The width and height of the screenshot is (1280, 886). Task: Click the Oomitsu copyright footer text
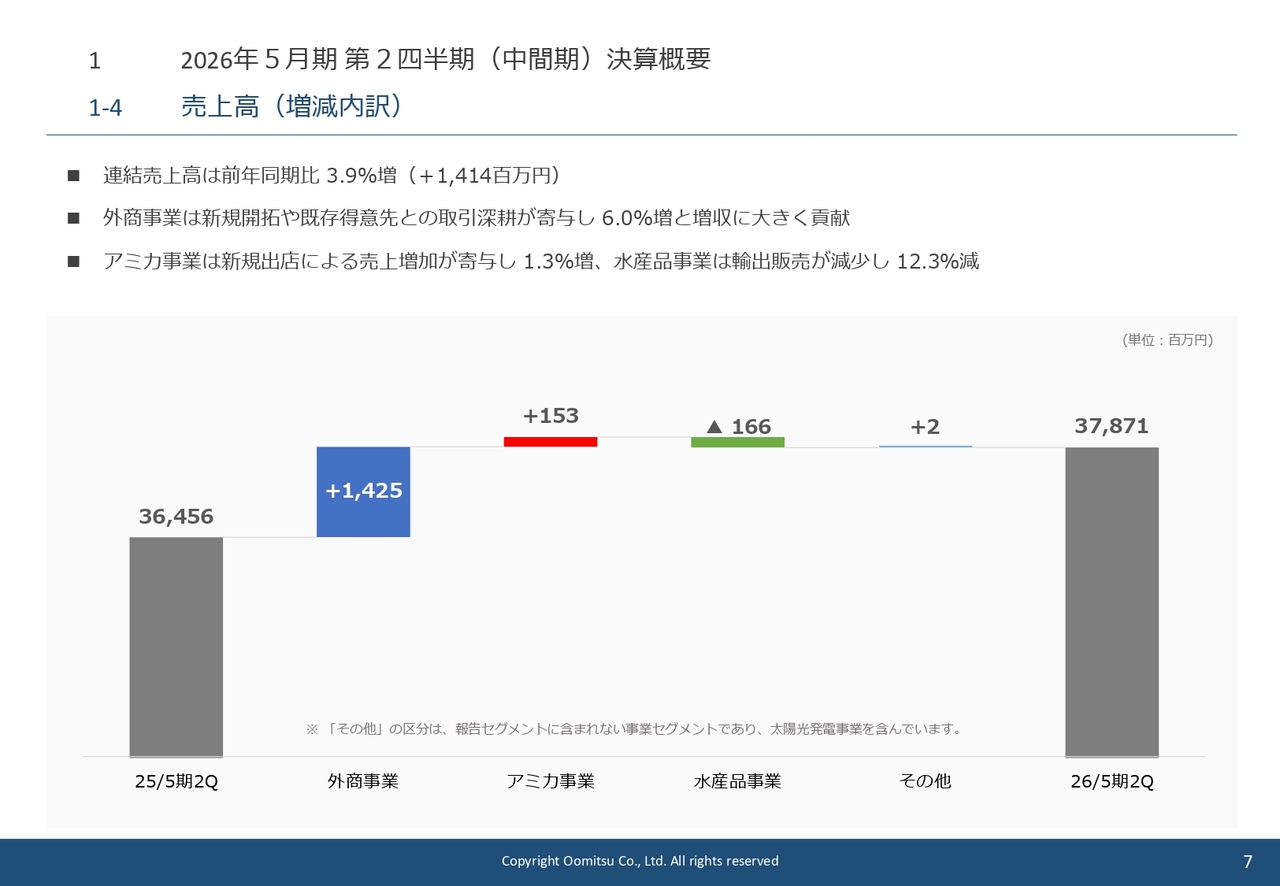pos(640,861)
